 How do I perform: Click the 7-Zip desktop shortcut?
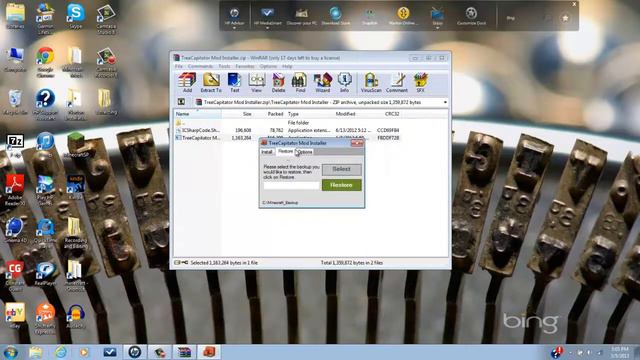coord(15,146)
